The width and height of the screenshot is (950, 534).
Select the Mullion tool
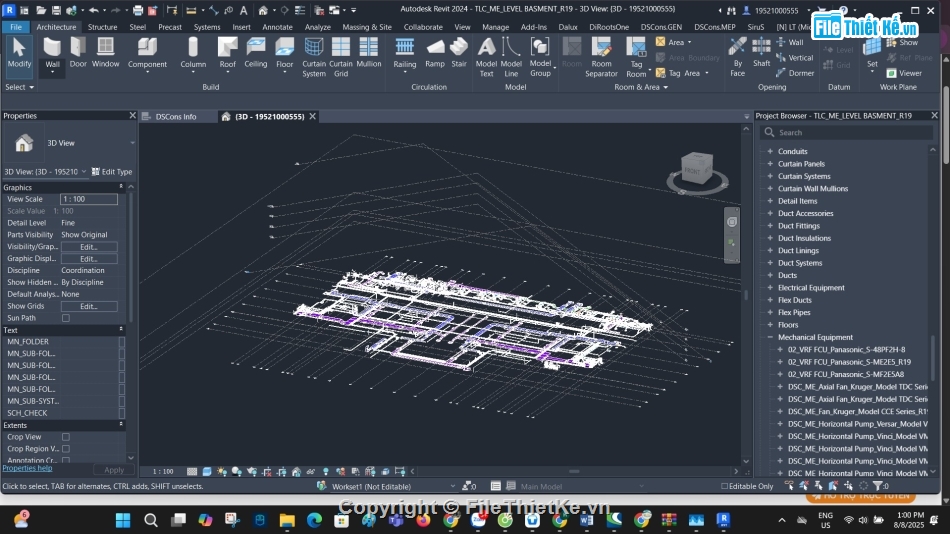coord(368,53)
